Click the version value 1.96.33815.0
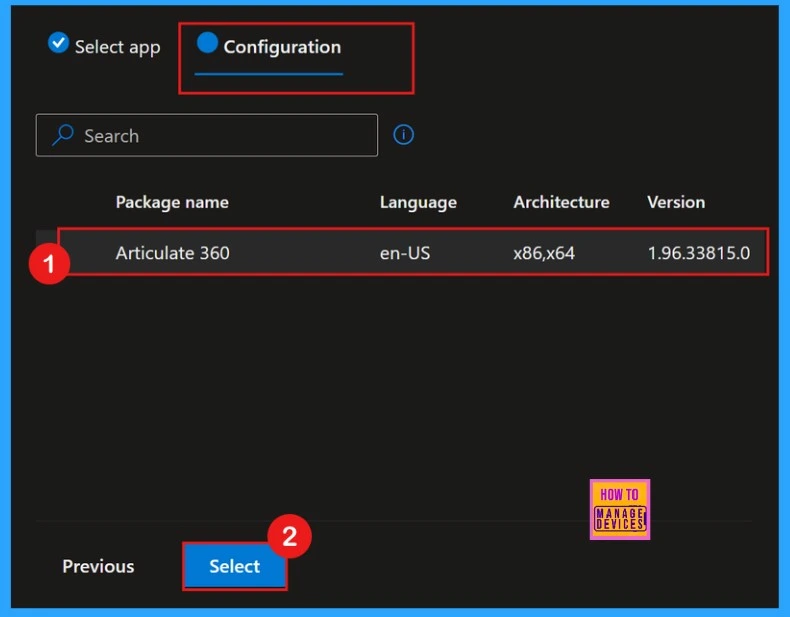 pyautogui.click(x=699, y=253)
